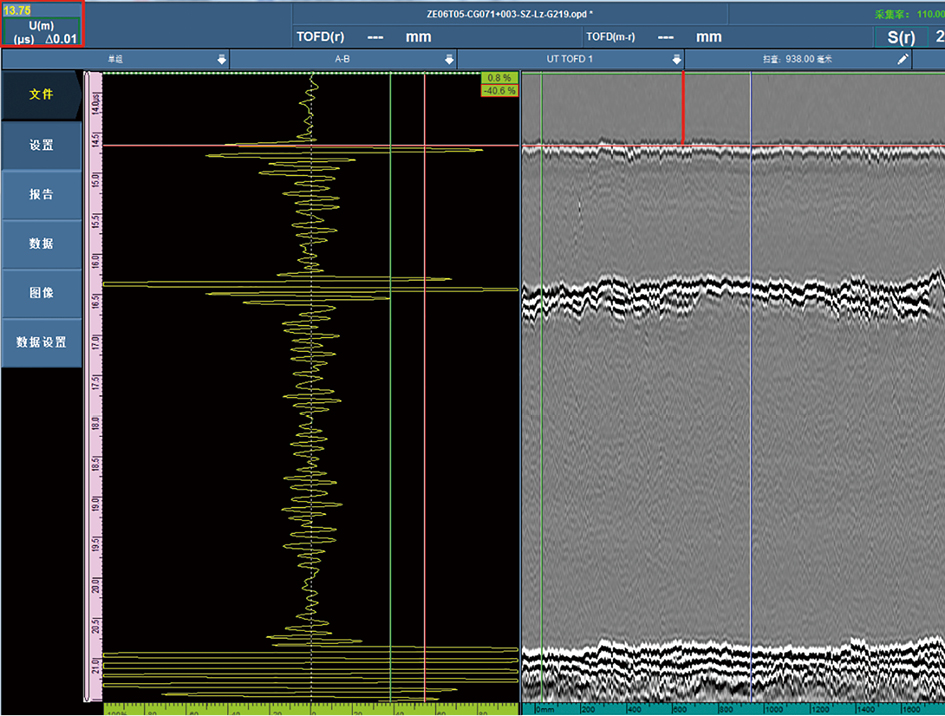Expand the UT TOFD 1 dropdown arrow
This screenshot has width=945, height=716.
(676, 60)
